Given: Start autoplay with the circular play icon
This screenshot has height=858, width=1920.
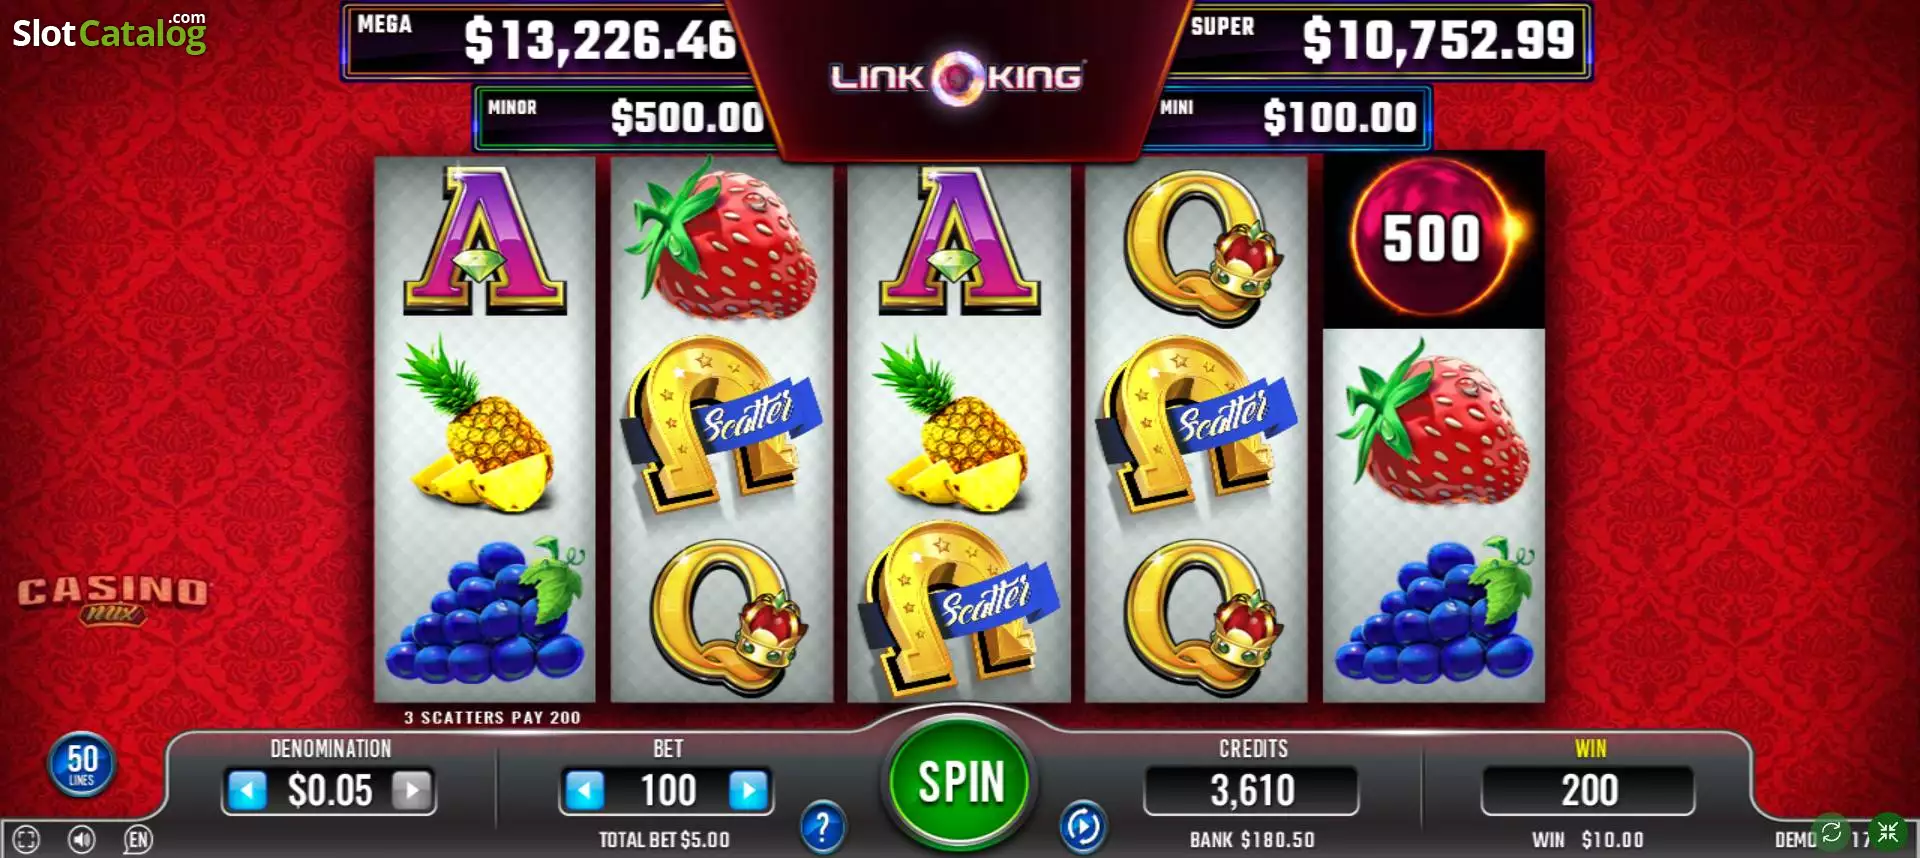Looking at the screenshot, I should coord(1083,827).
